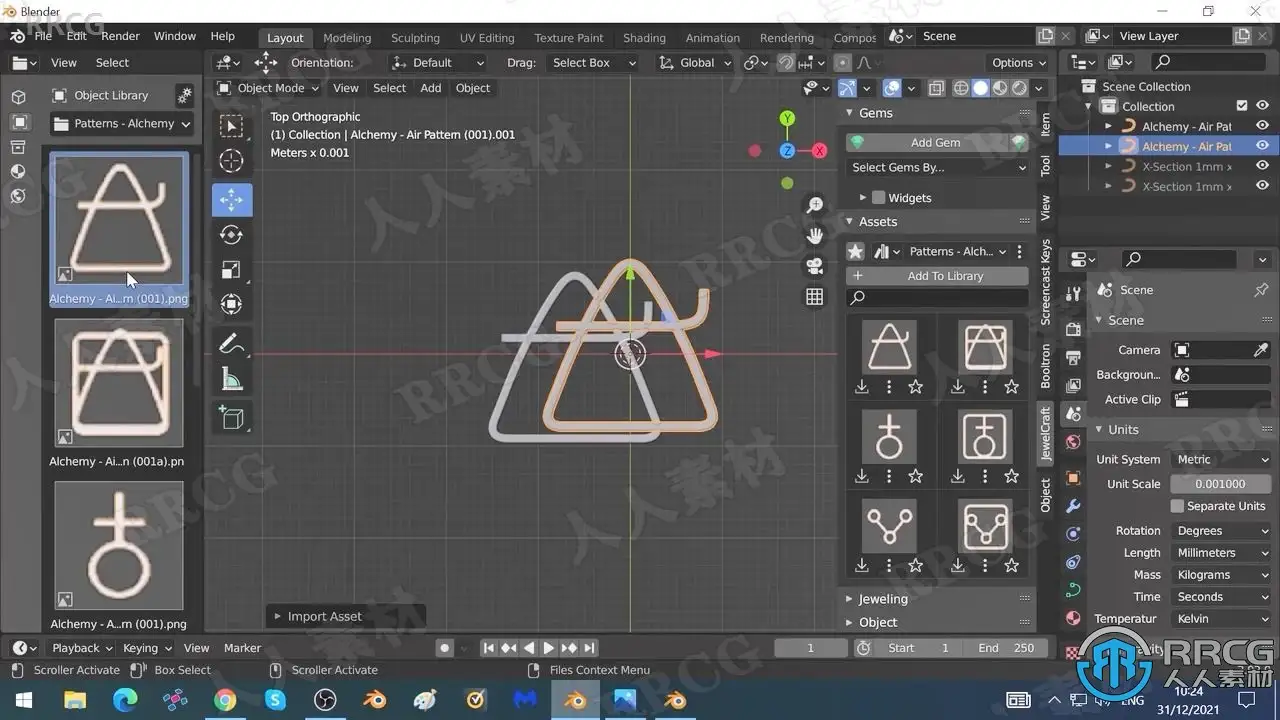Open Chrome from Windows taskbar
Viewport: 1280px width, 720px height.
click(225, 700)
